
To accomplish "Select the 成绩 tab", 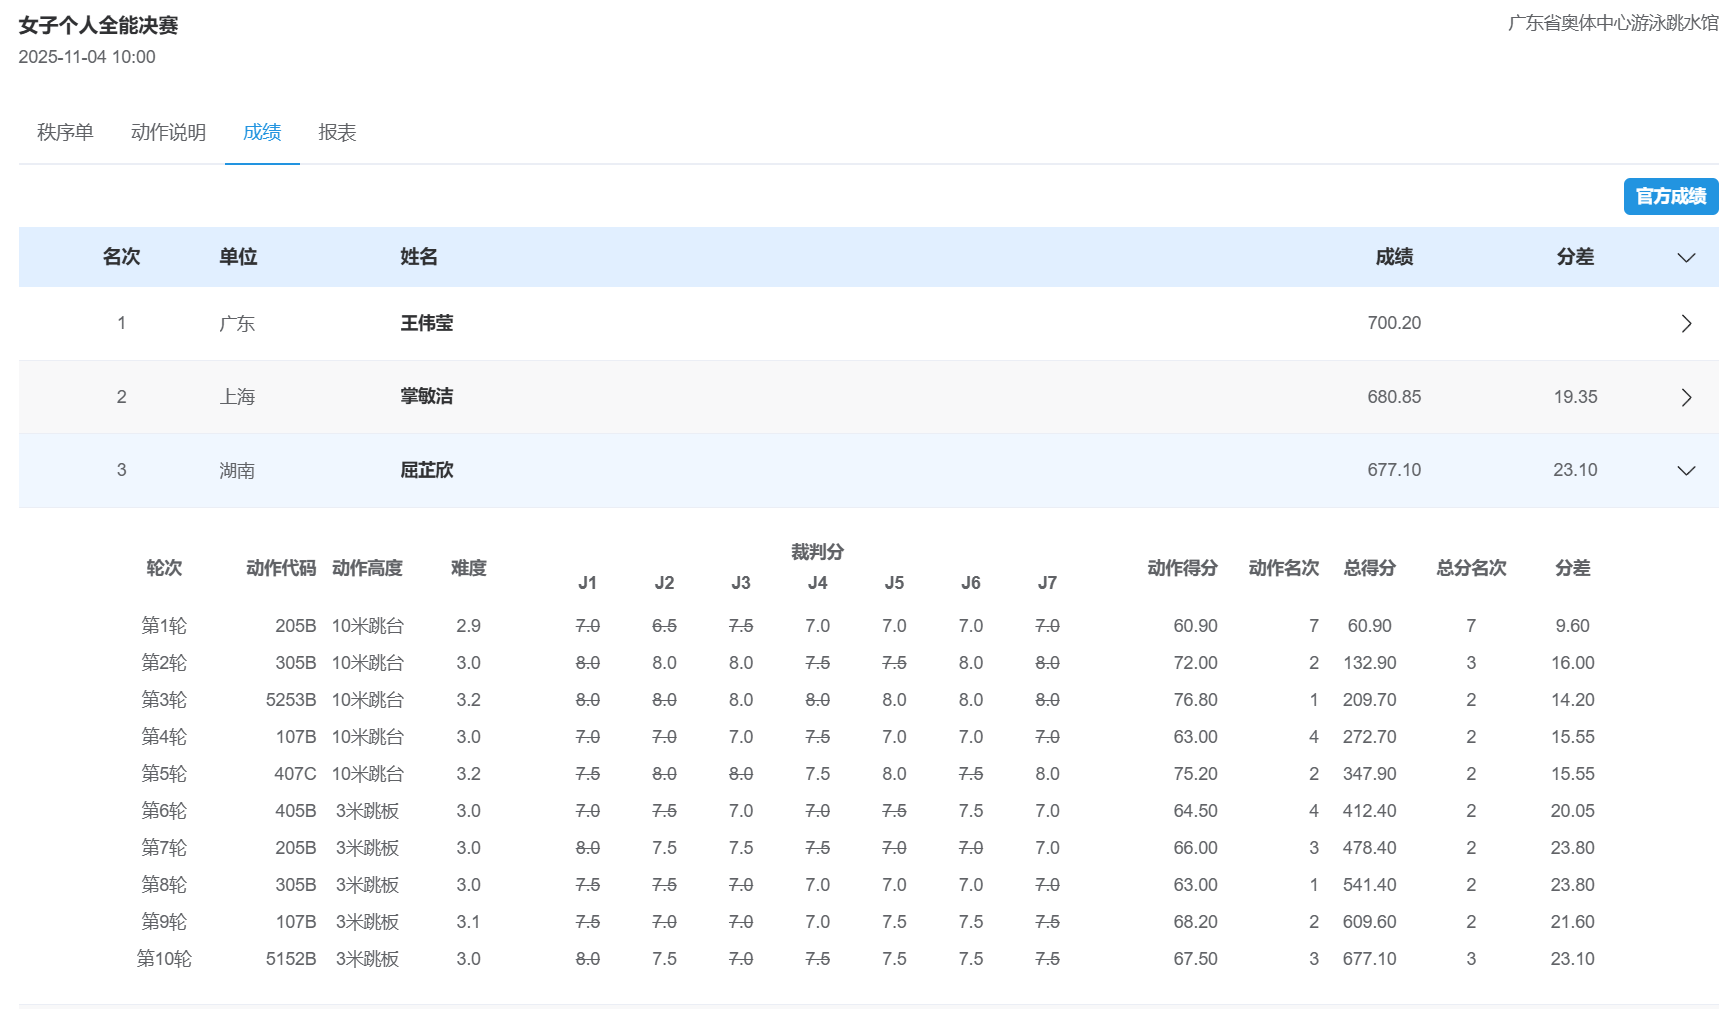I will click(261, 132).
